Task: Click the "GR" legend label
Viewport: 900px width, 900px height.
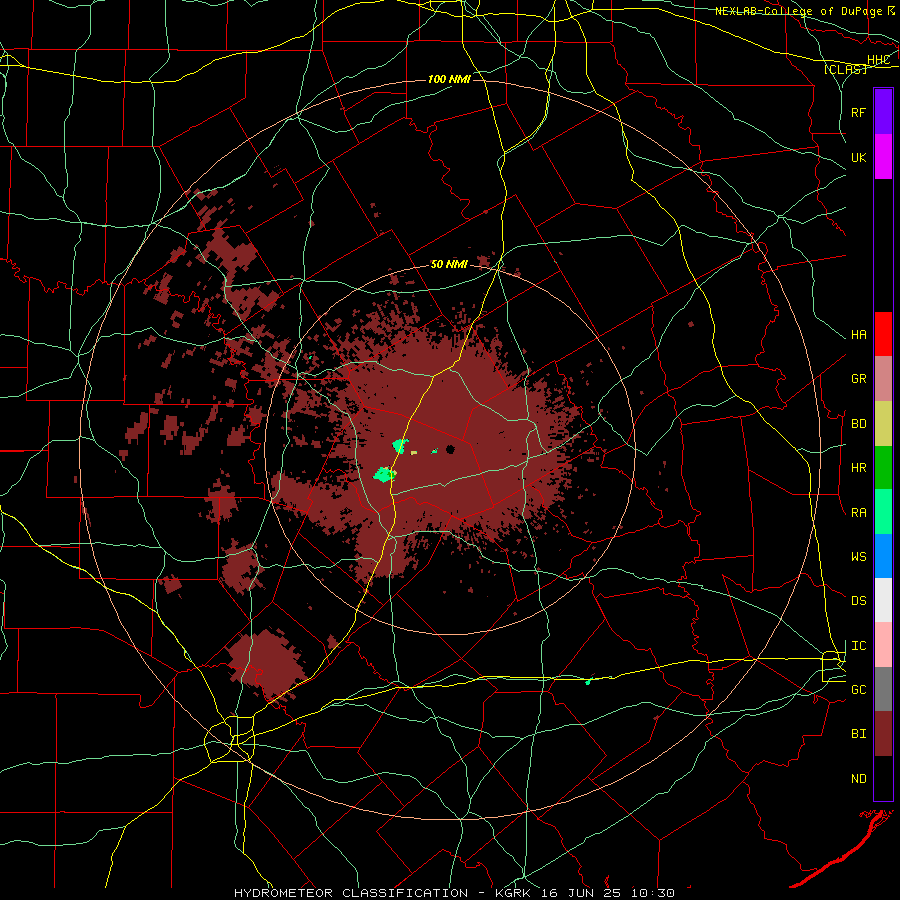Action: point(858,379)
